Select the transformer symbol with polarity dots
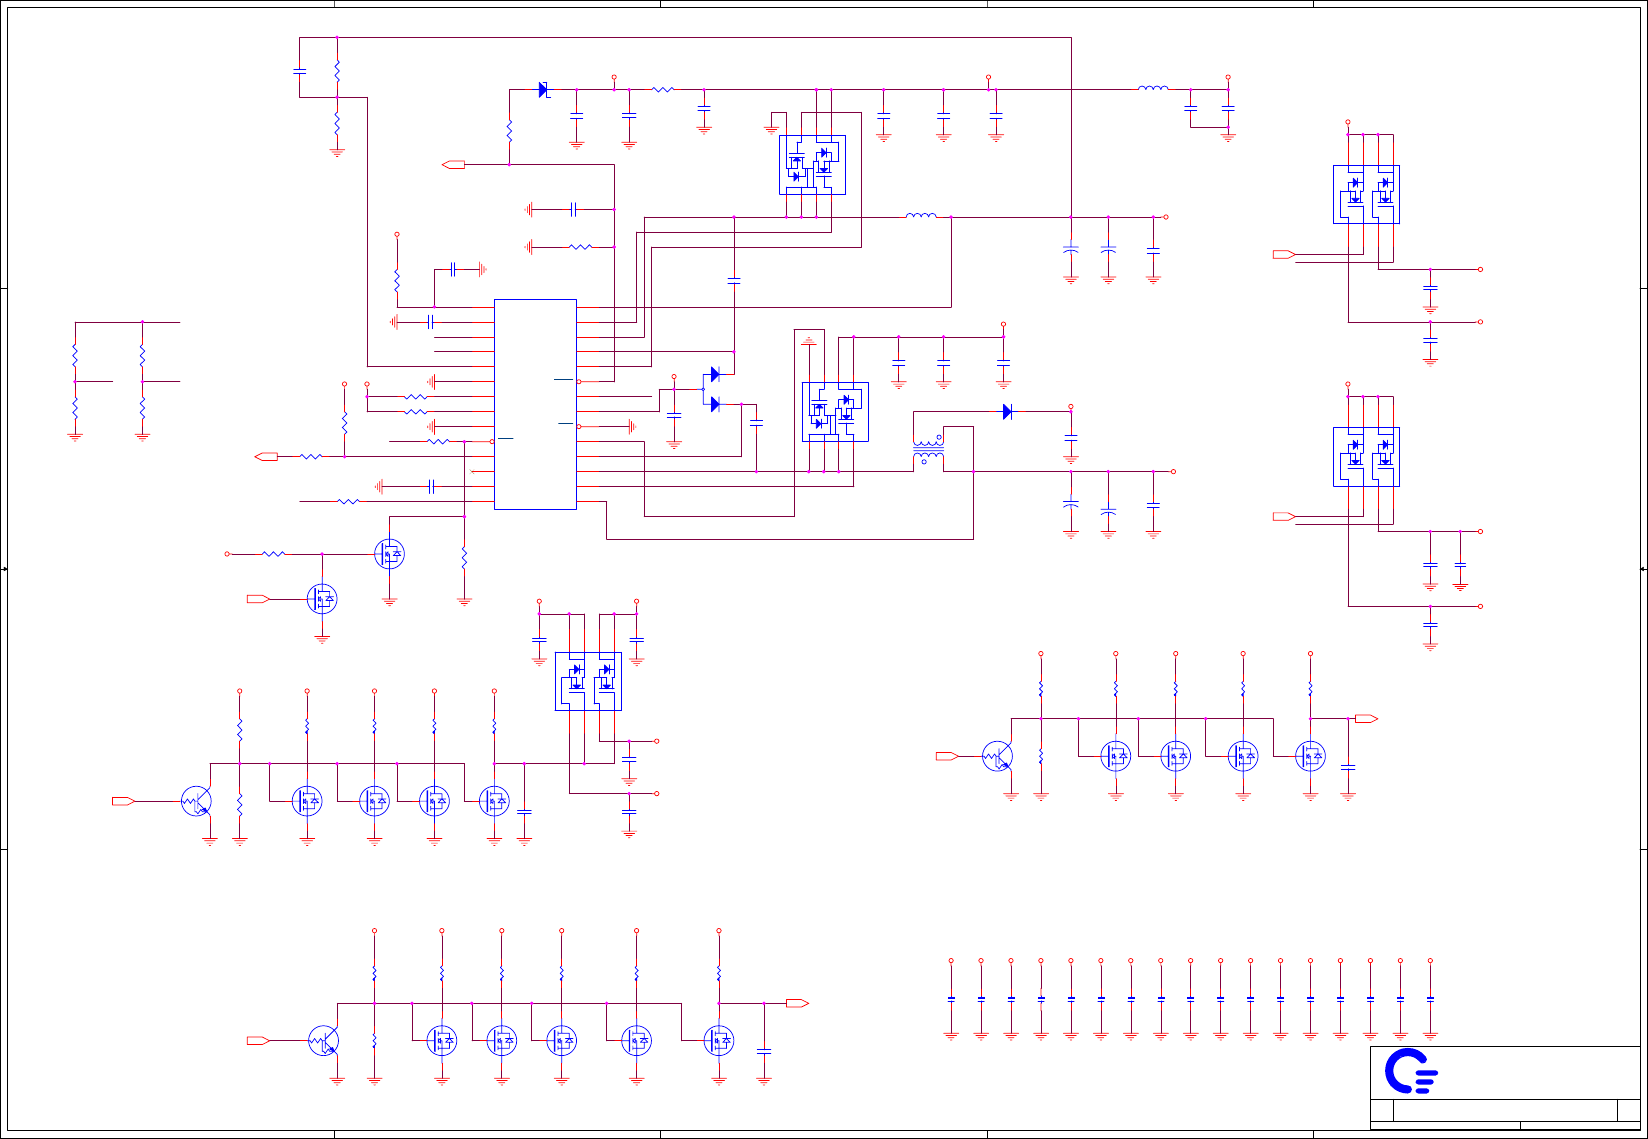Image resolution: width=1648 pixels, height=1139 pixels. 928,450
